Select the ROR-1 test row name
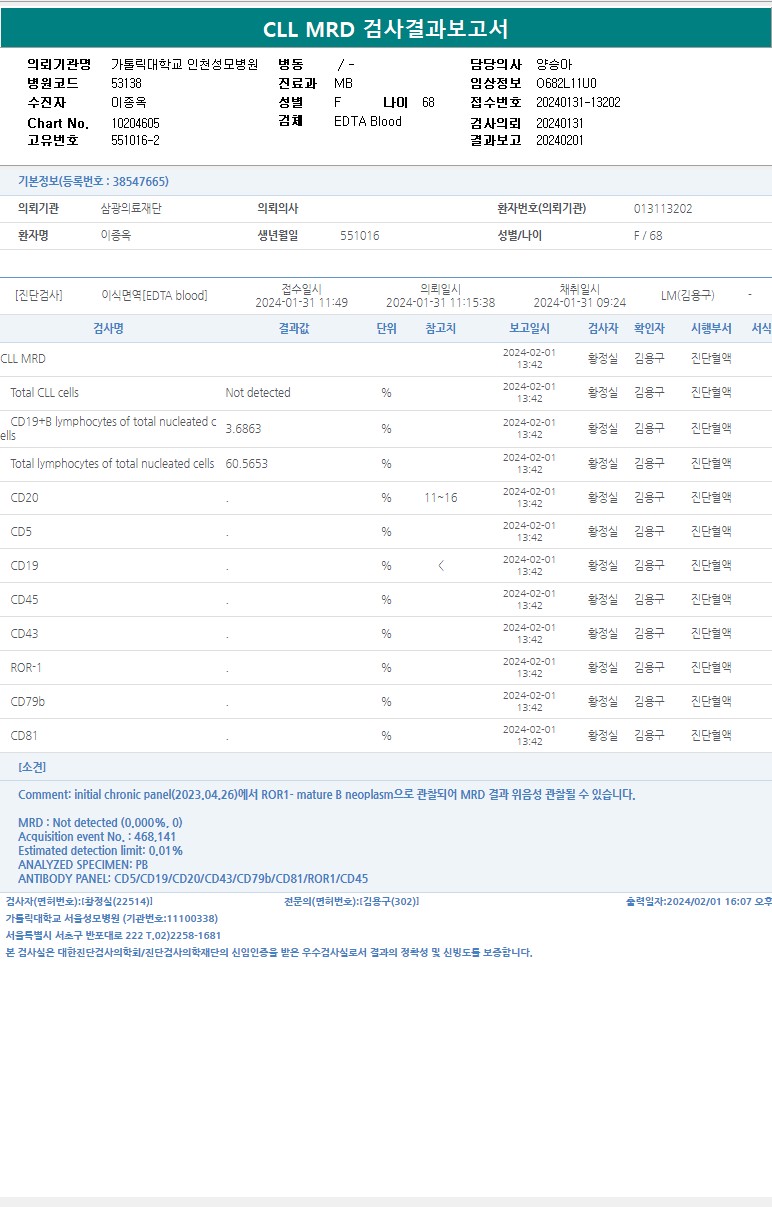The height and width of the screenshot is (1207, 772). (x=26, y=668)
